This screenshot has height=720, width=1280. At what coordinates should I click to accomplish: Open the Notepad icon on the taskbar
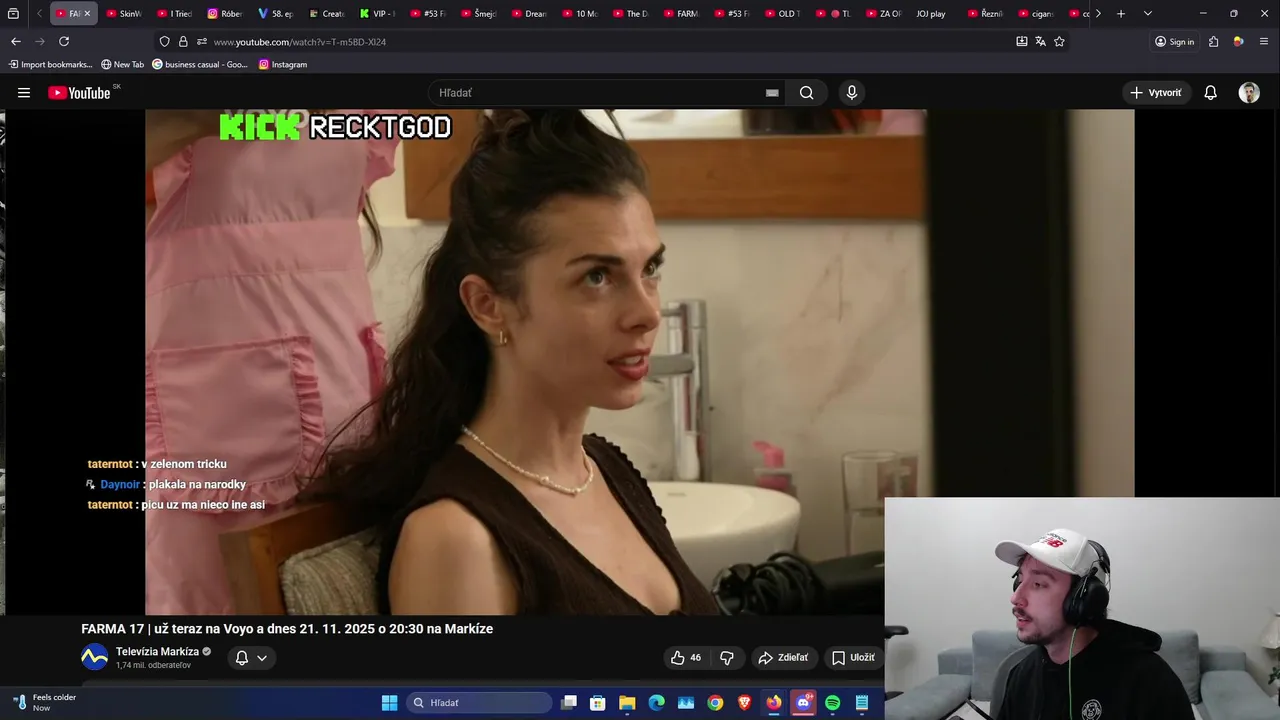[862, 703]
